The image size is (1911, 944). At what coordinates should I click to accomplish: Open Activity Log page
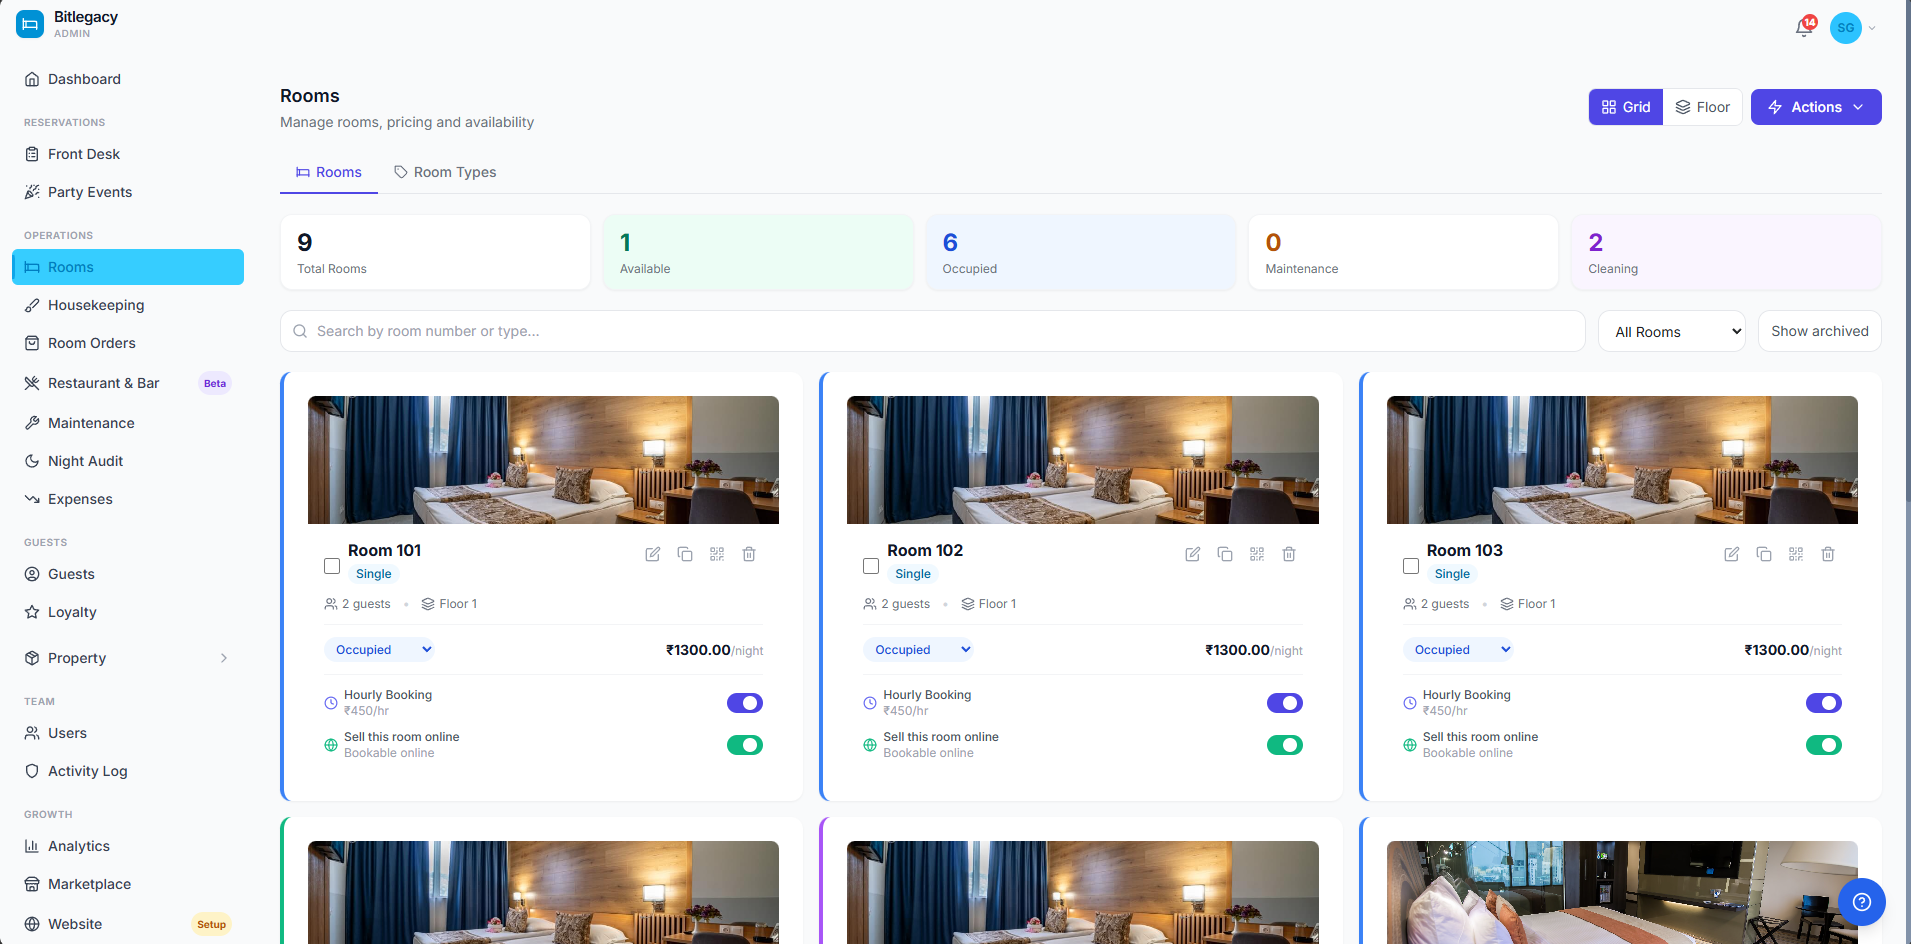point(128,771)
